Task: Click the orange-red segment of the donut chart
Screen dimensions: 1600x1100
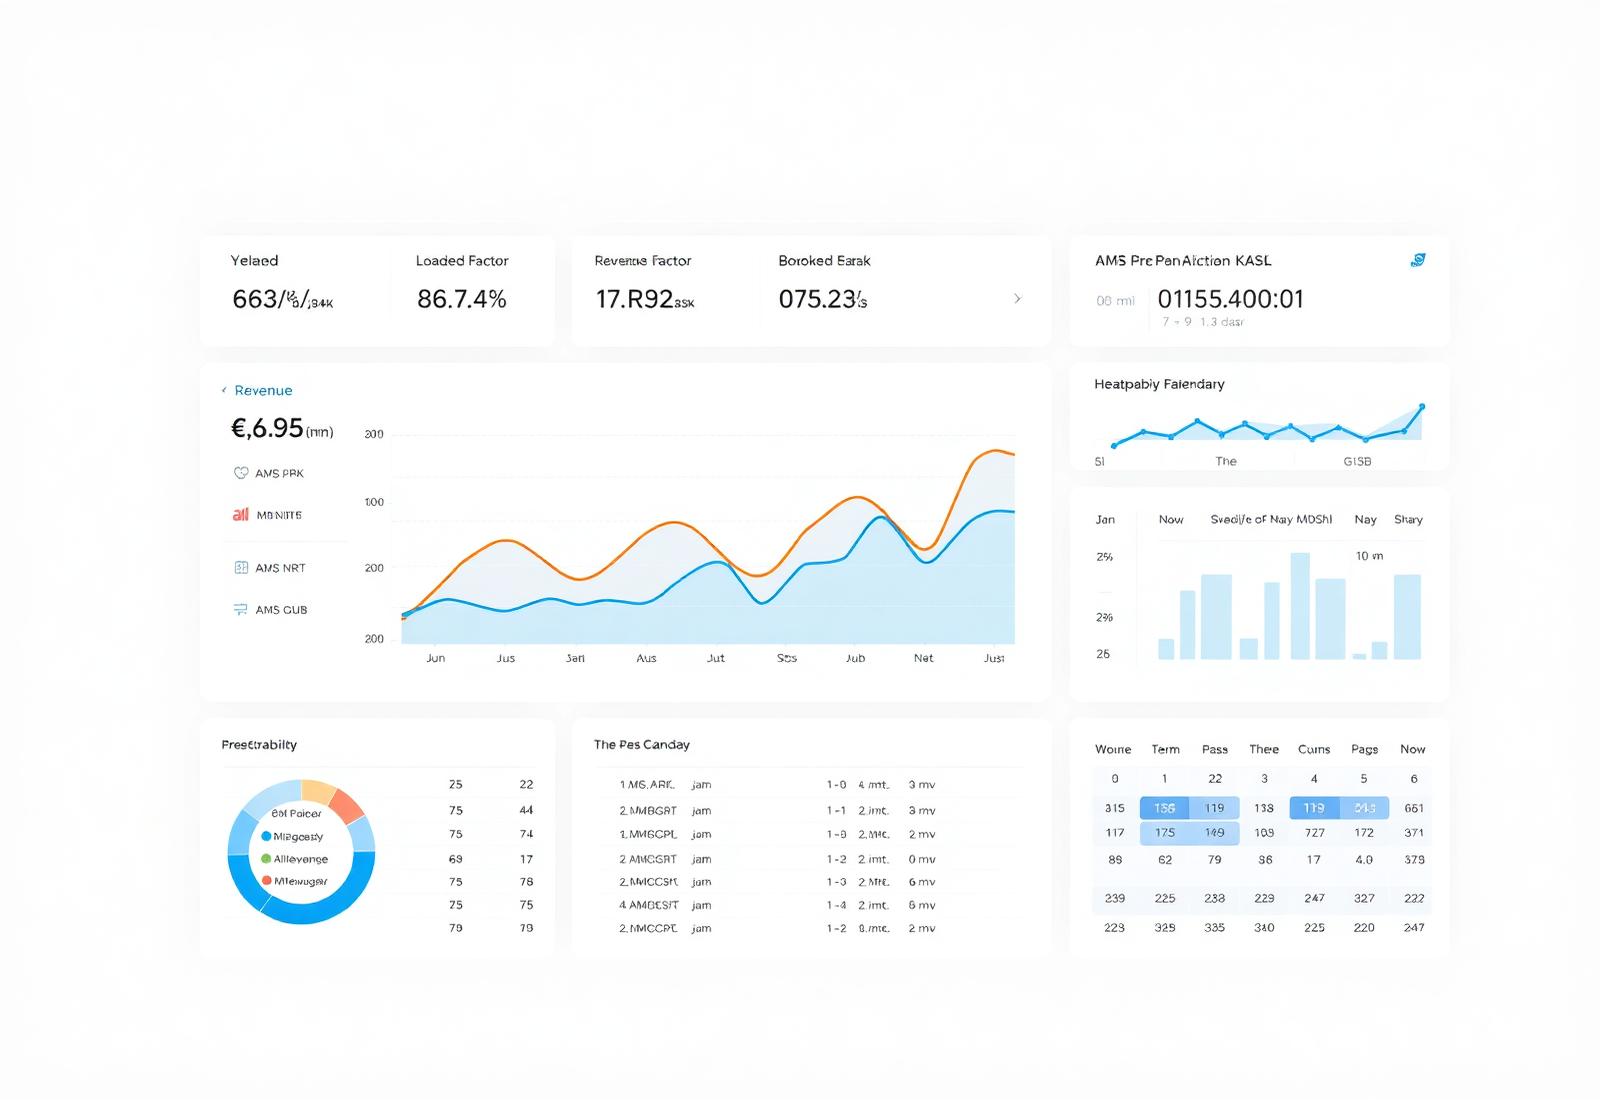Action: [x=347, y=804]
